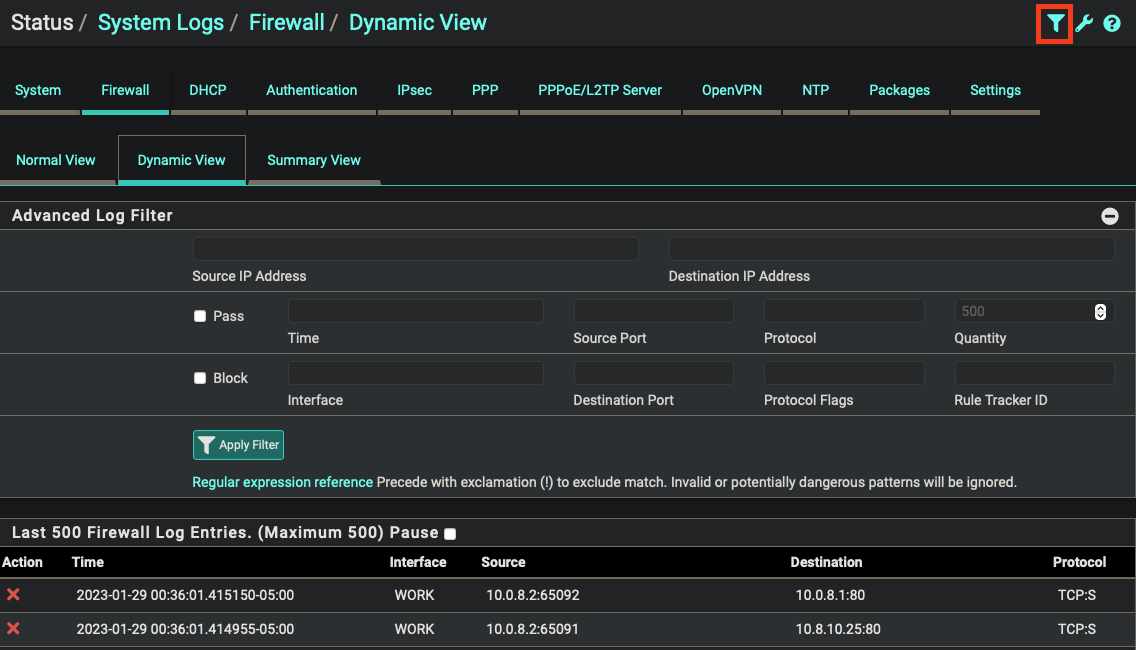Switch to the Summary View tab

(314, 160)
